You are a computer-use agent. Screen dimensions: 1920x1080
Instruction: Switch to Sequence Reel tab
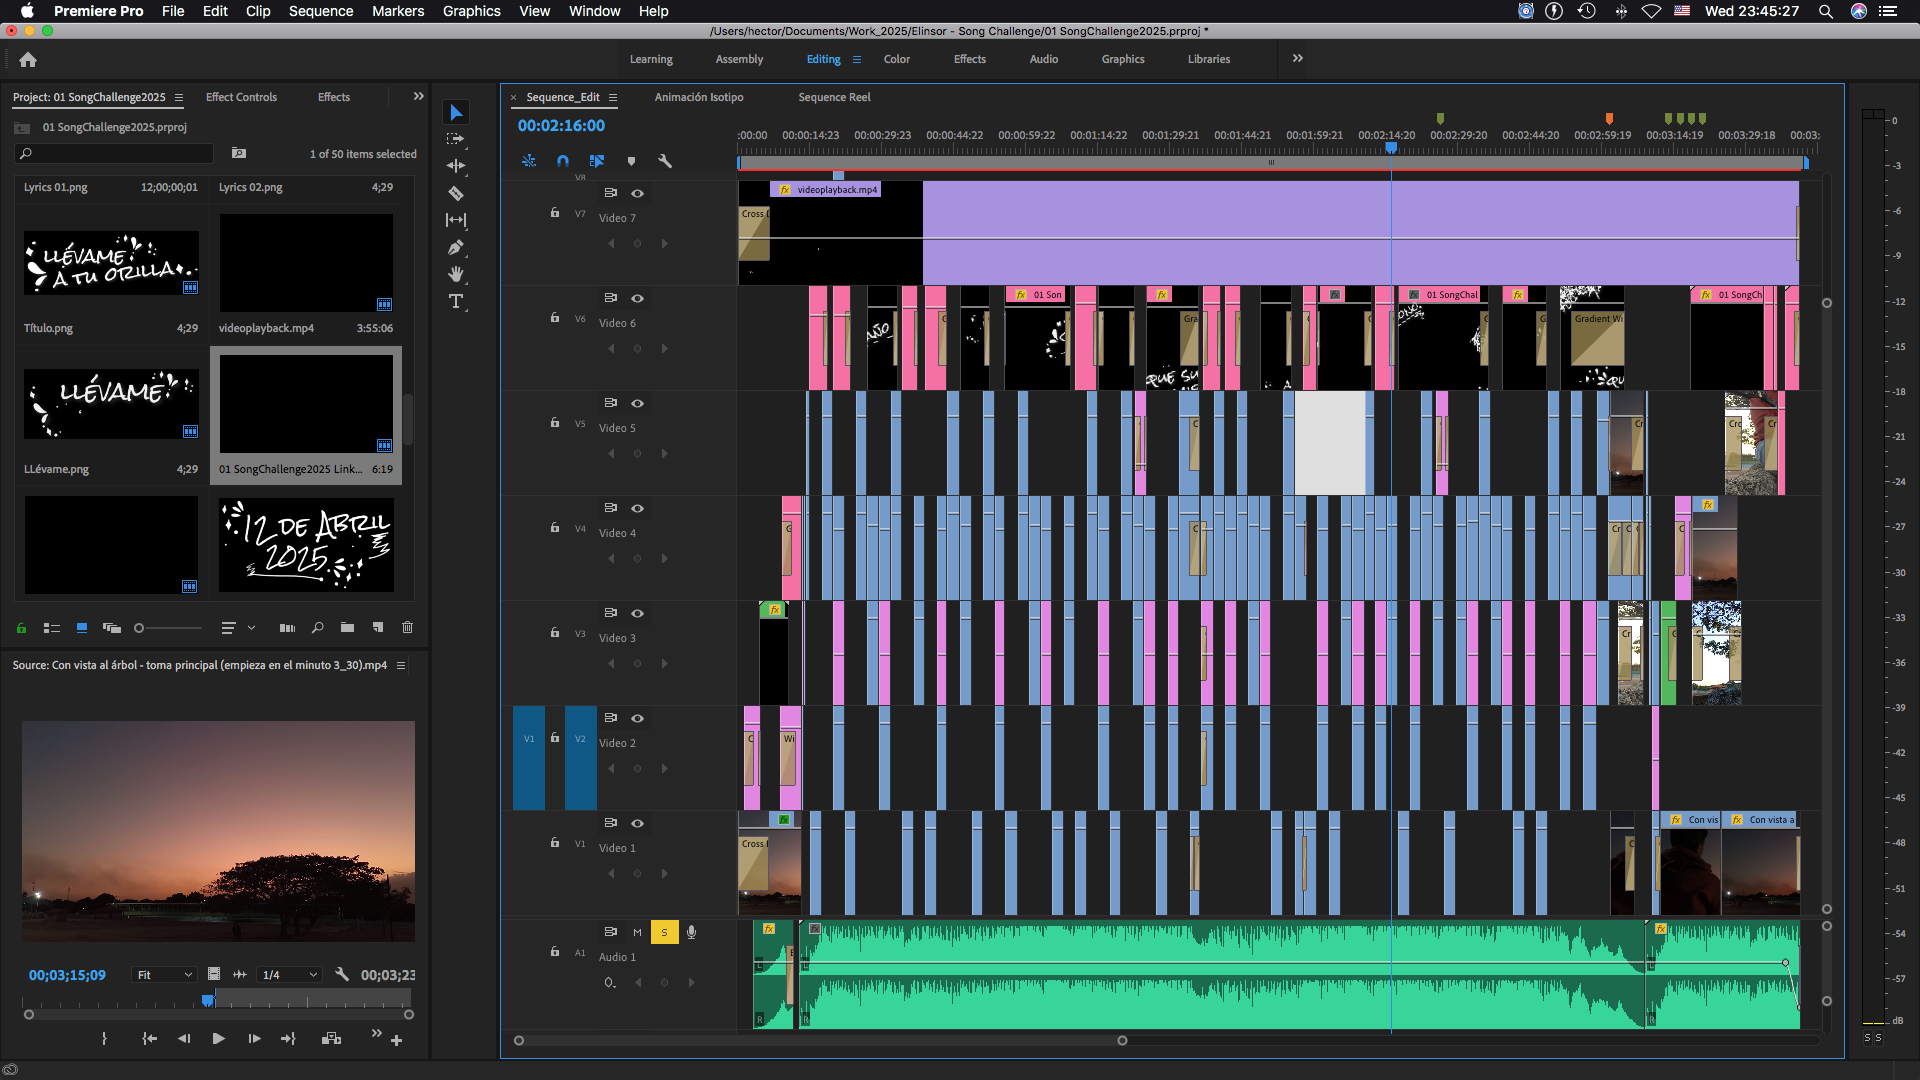(x=834, y=97)
